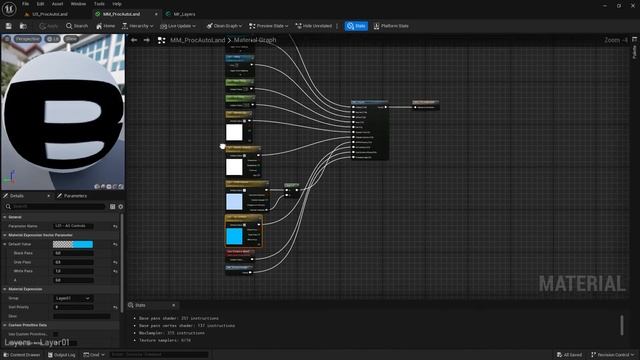This screenshot has width=640, height=360.
Task: Open Platform Stats panel
Action: (x=391, y=26)
